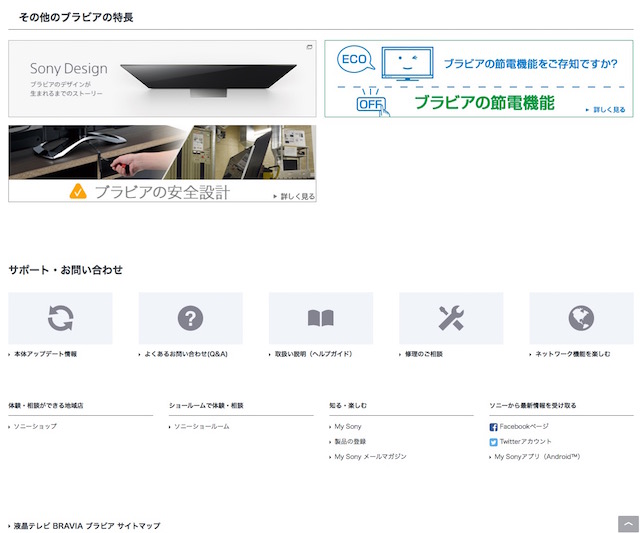Click ショールームで体験・相談 column heading
640x533 pixels.
206,405
